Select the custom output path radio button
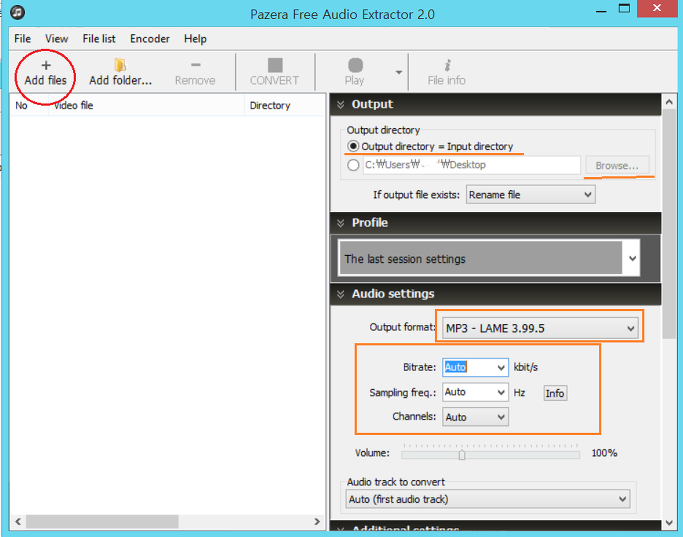Screen dimensions: 683x537 click(353, 165)
